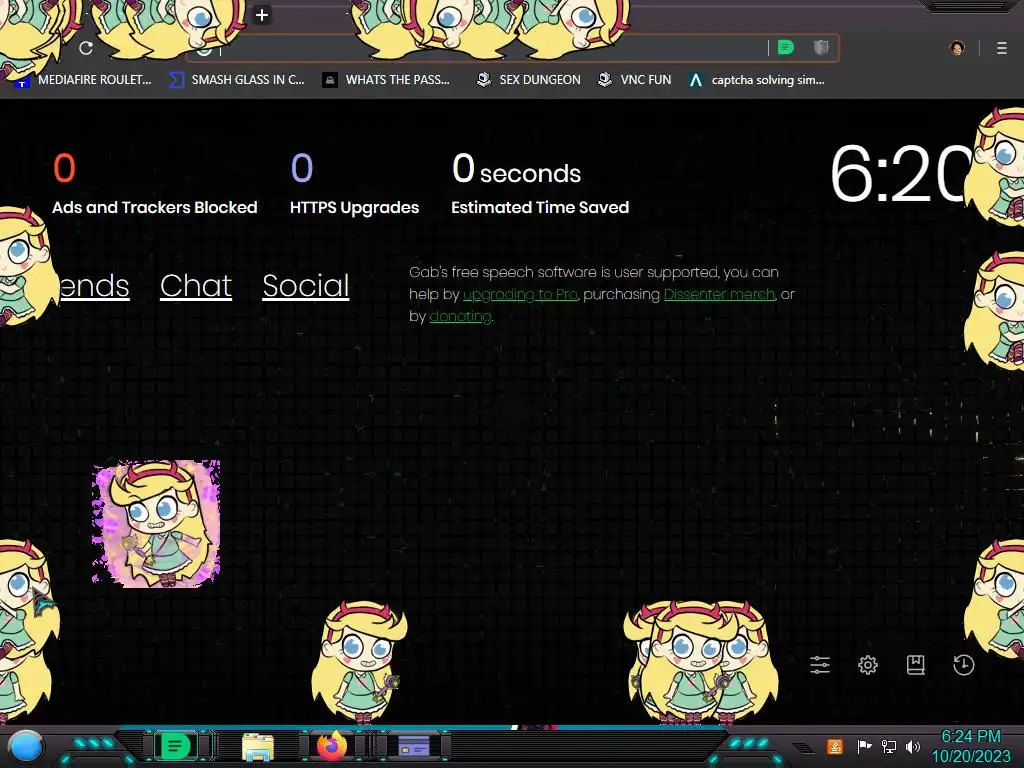The width and height of the screenshot is (1024, 768).
Task: Follow the donating link
Action: point(460,317)
